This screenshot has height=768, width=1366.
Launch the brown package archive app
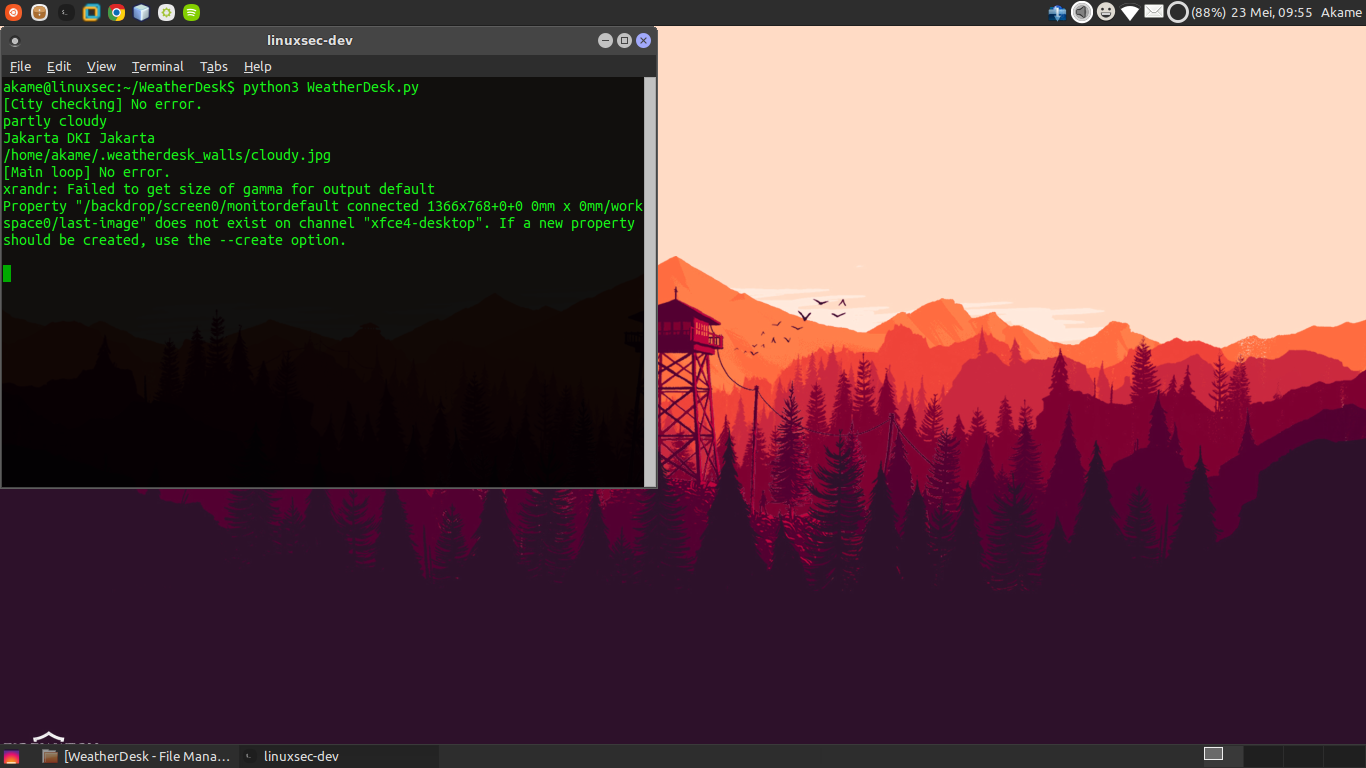(39, 13)
